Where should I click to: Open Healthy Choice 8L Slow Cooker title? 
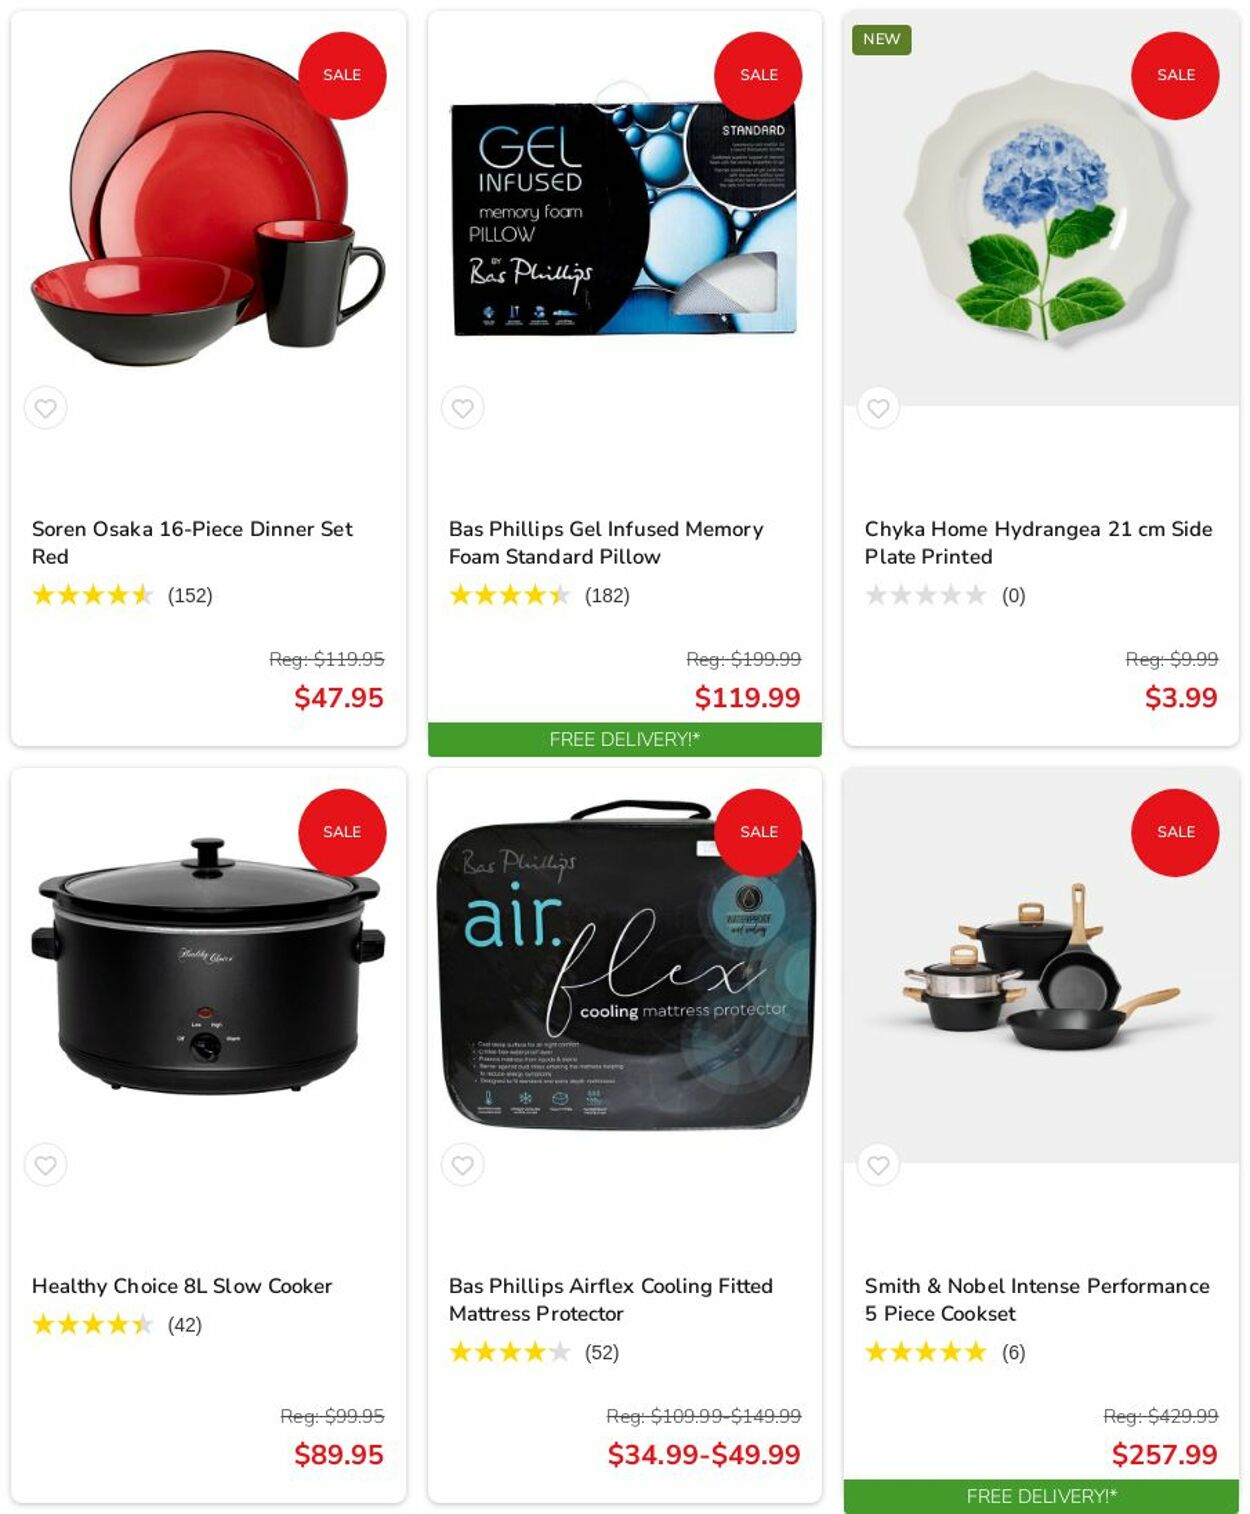coord(182,1286)
